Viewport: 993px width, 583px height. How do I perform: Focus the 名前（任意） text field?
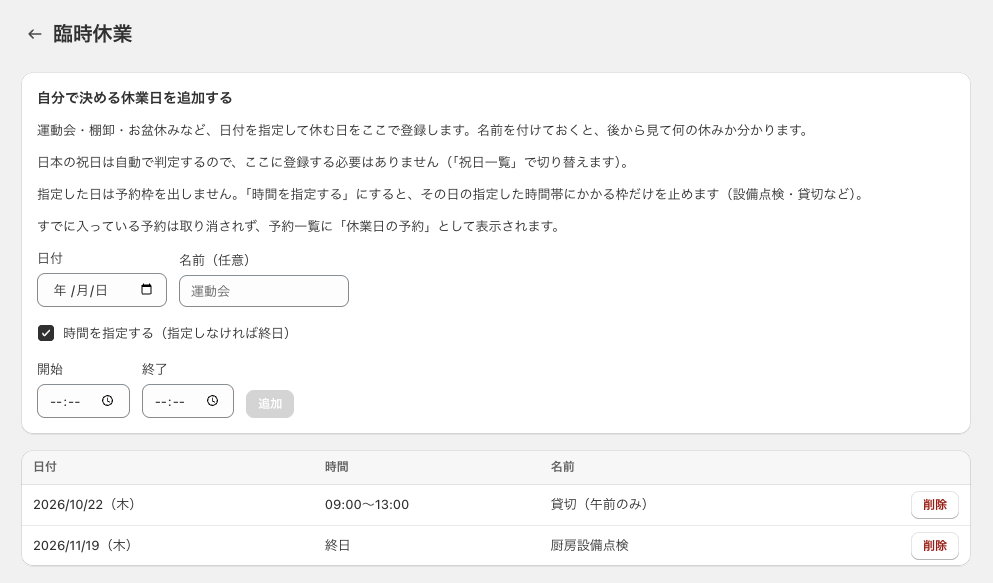[263, 291]
